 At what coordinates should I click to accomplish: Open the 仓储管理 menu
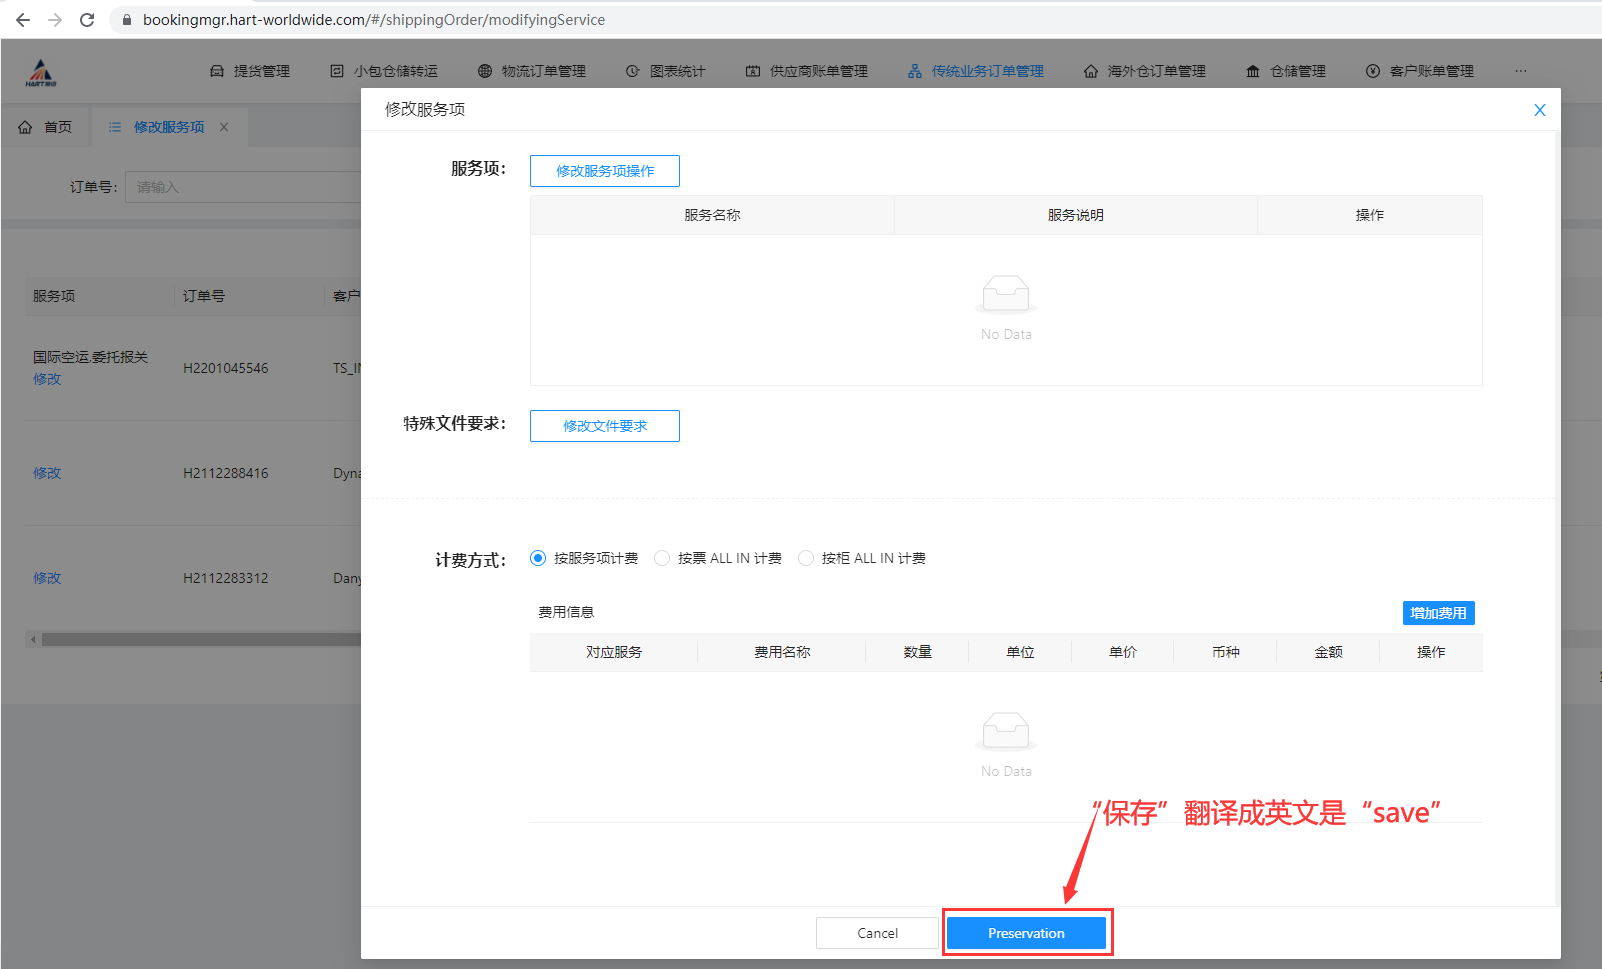point(1286,71)
